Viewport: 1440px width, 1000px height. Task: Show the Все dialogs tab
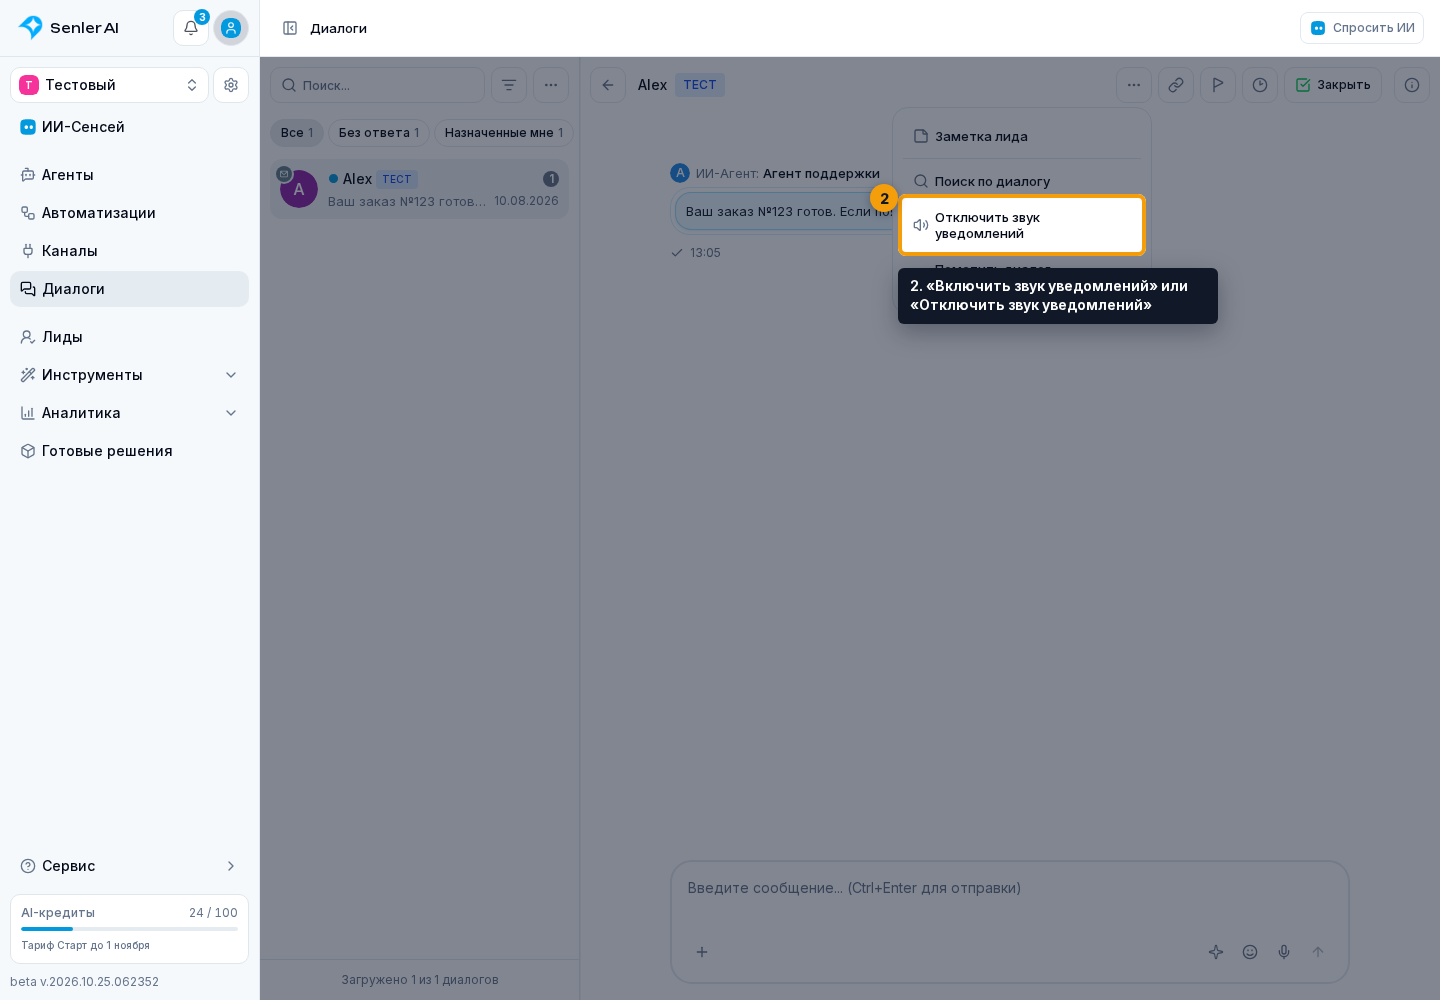[x=297, y=133]
